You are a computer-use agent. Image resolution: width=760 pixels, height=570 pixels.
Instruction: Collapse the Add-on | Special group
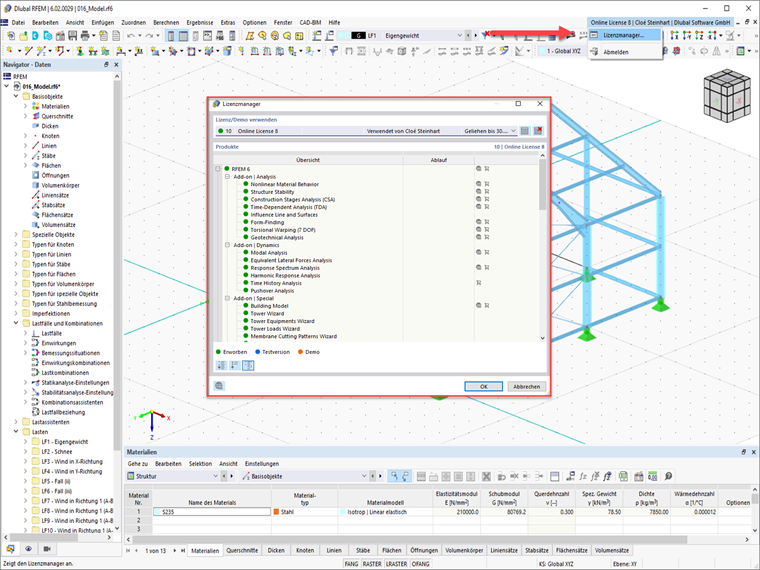(227, 298)
